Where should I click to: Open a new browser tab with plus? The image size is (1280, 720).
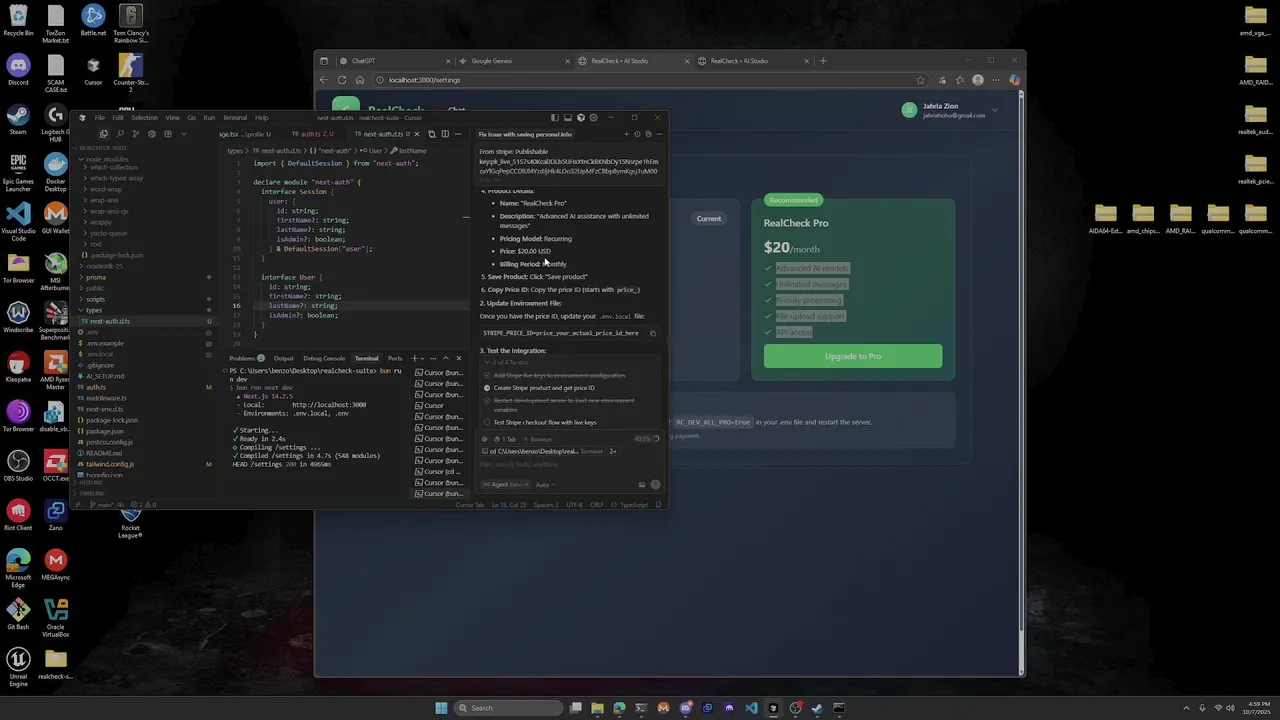point(823,61)
